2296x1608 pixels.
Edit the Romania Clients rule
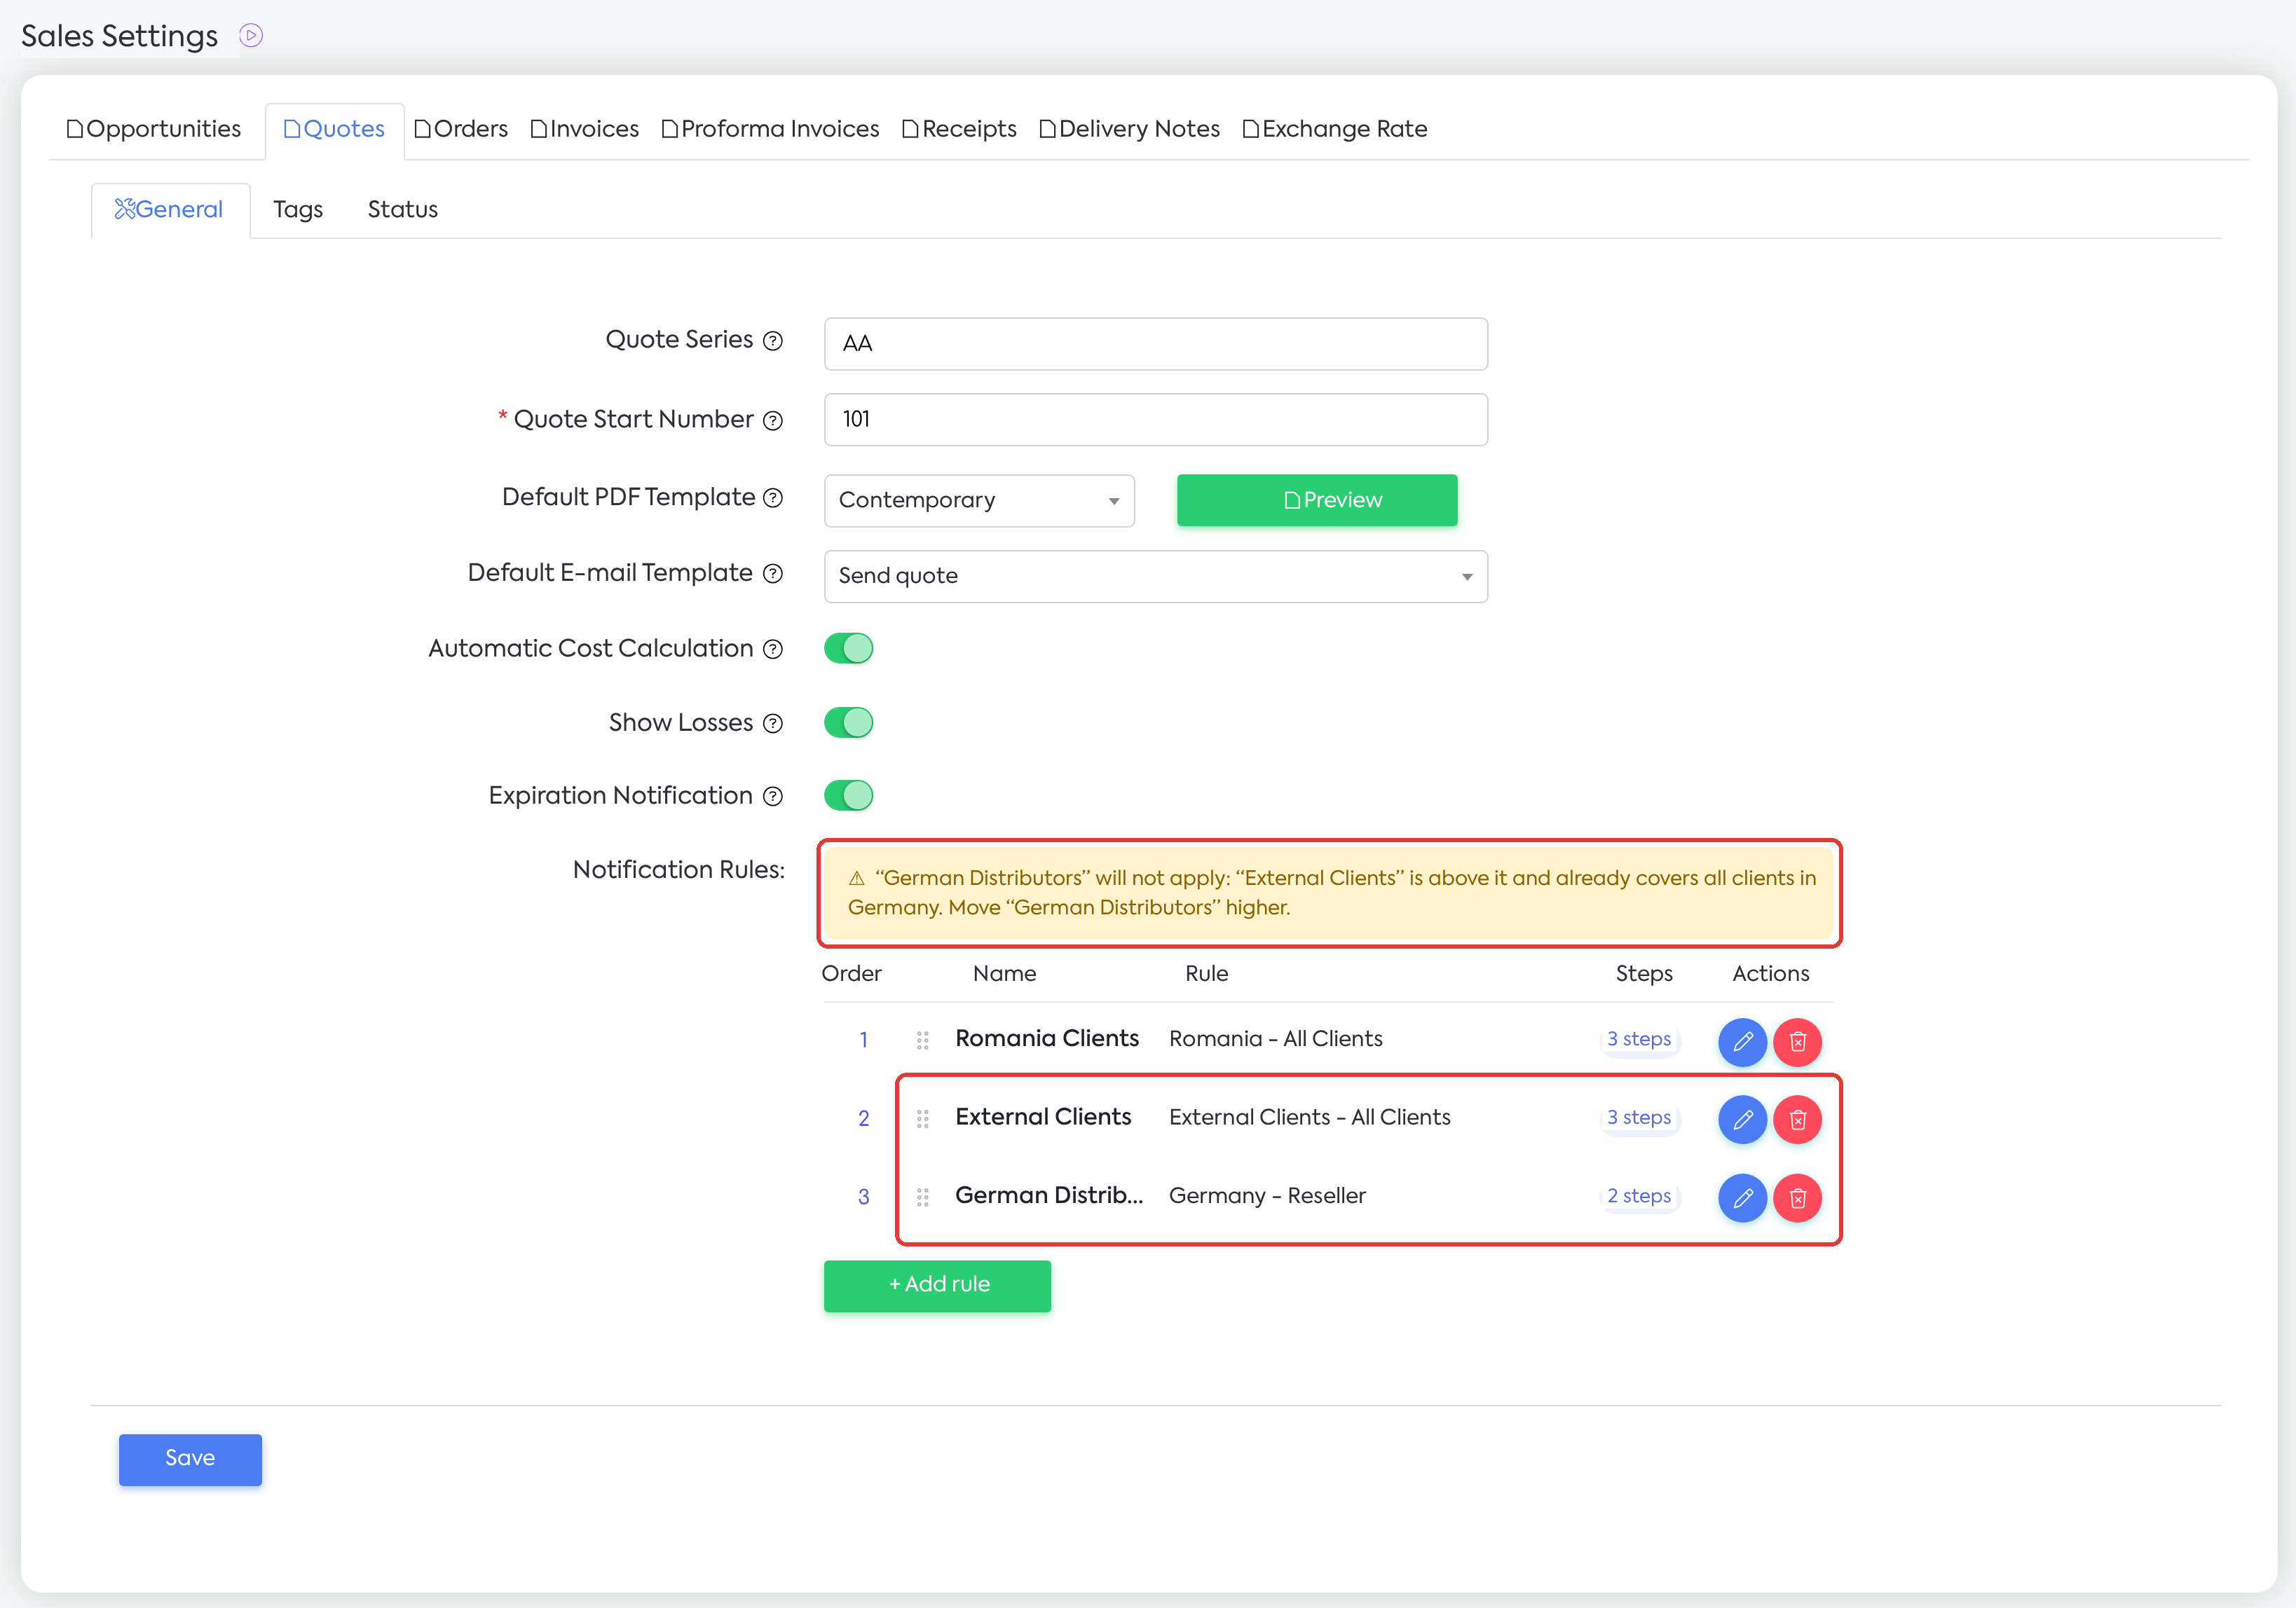click(x=1742, y=1042)
